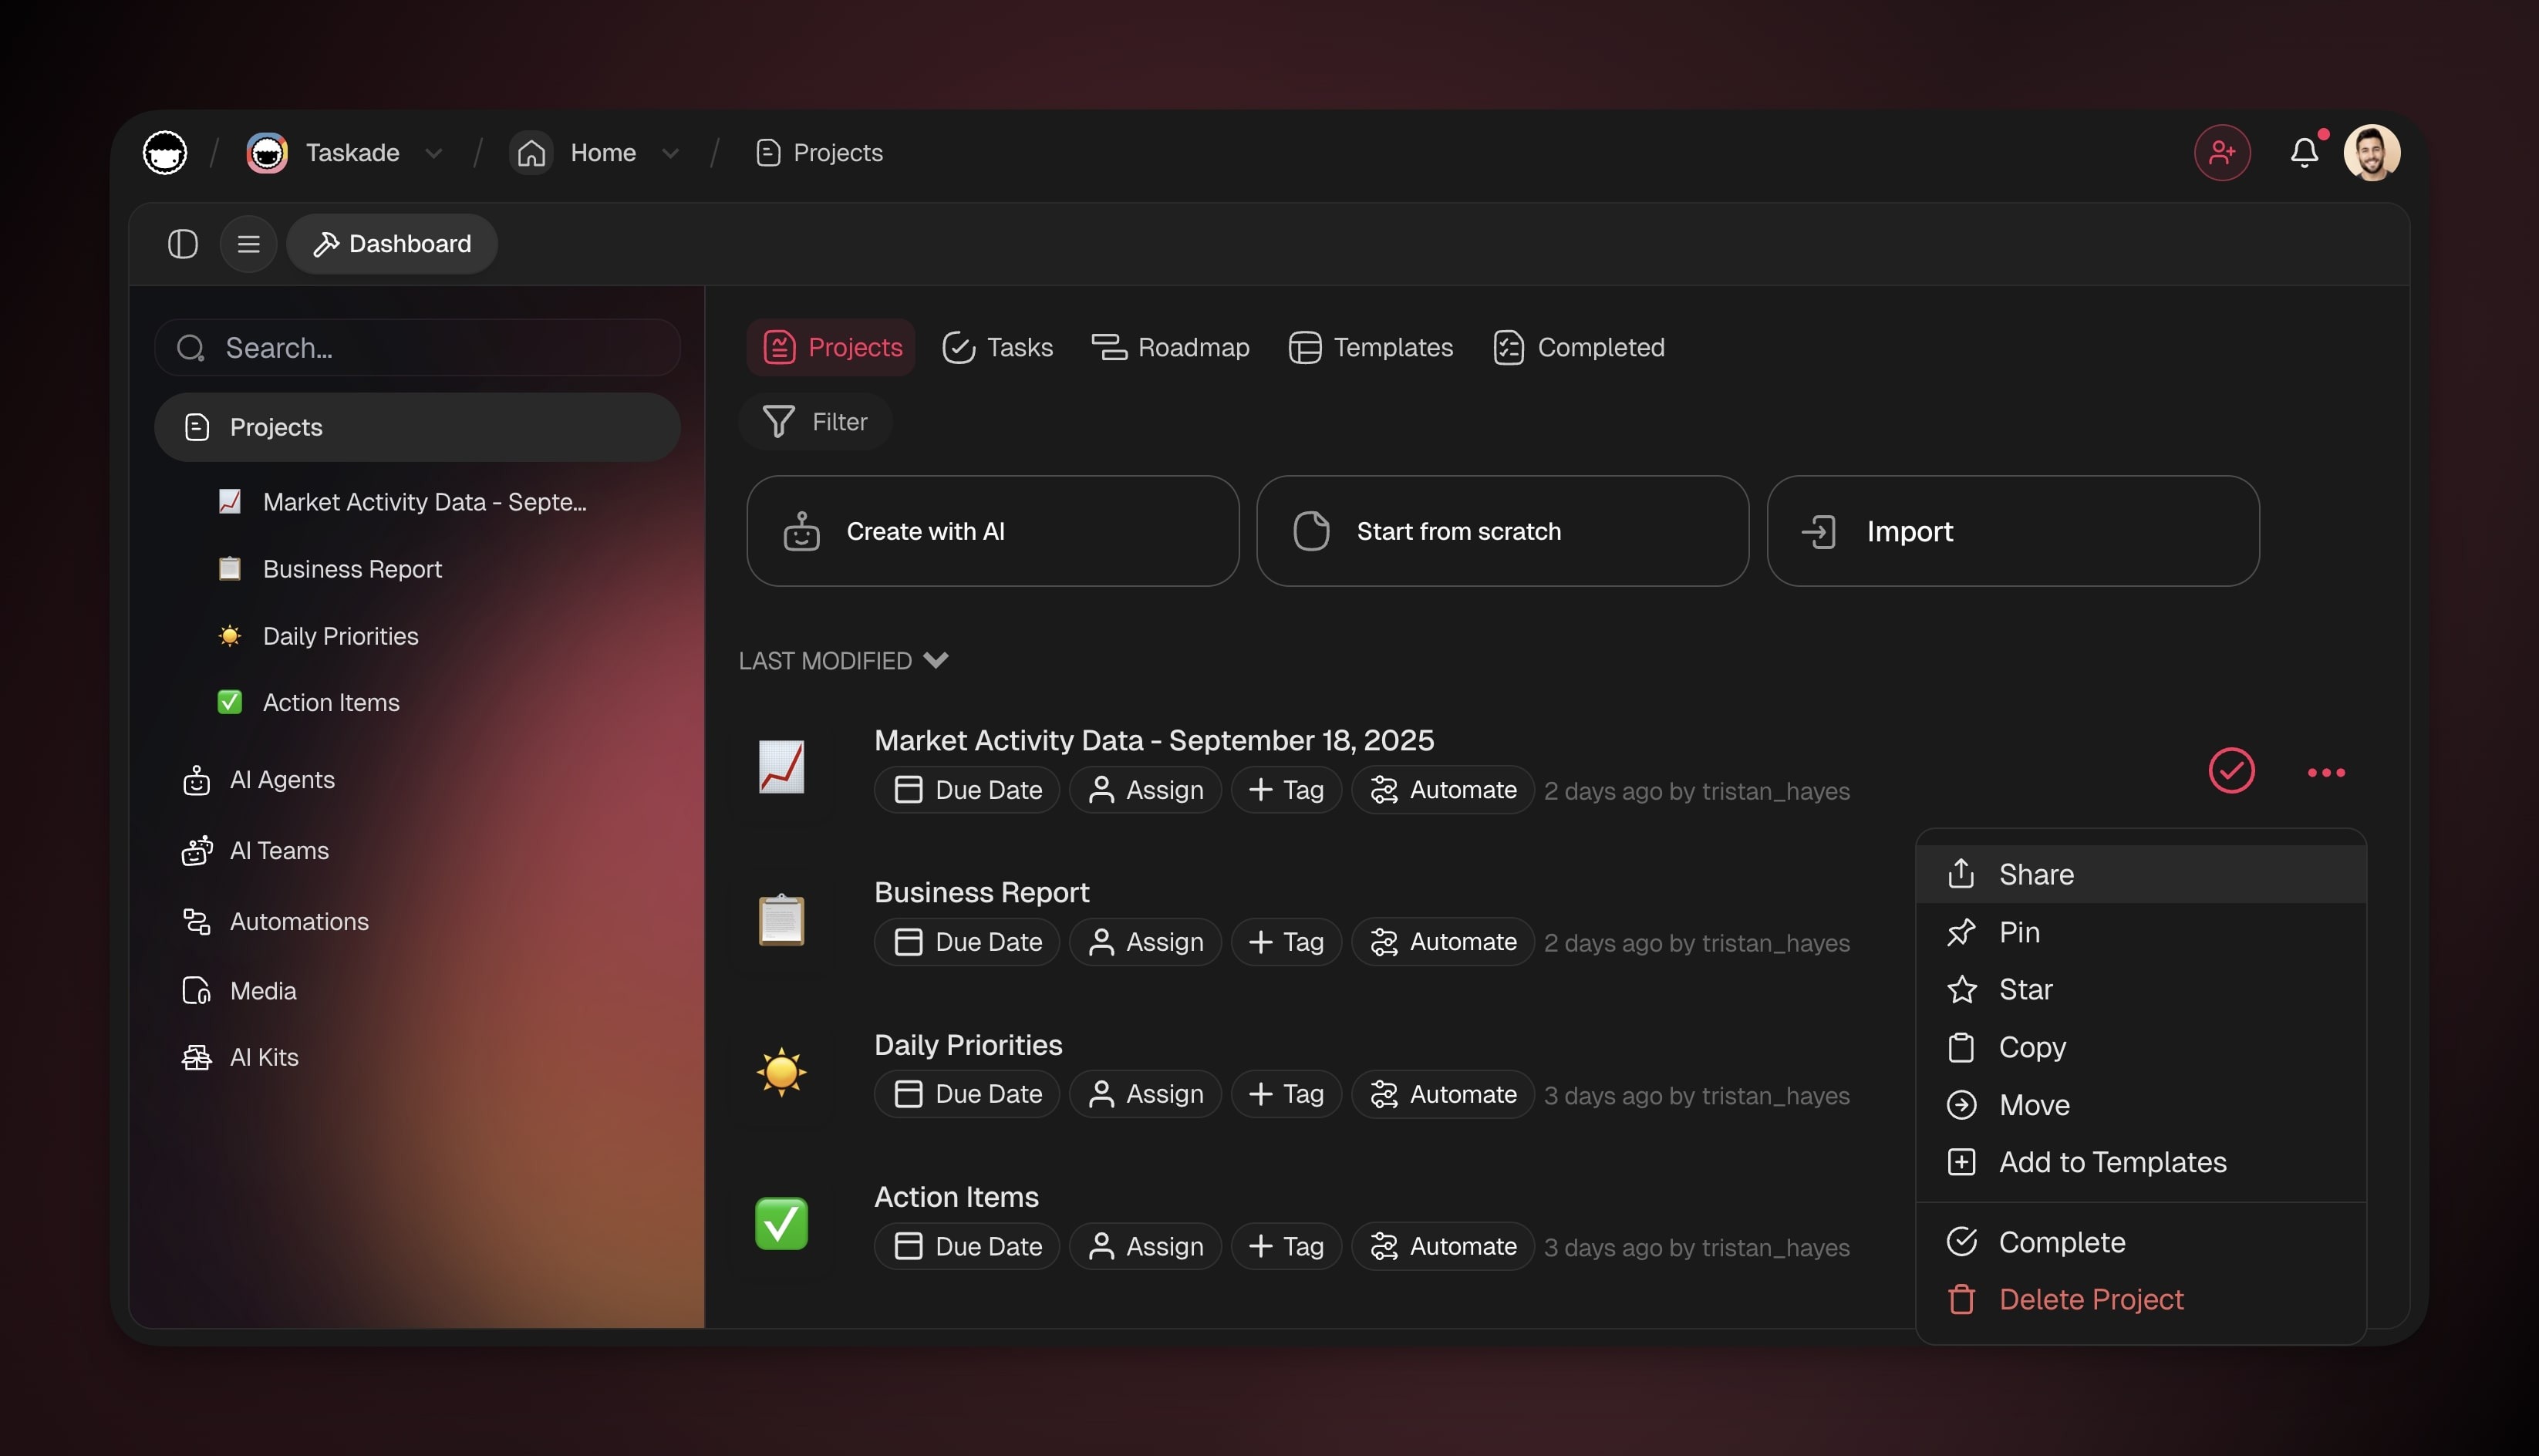Click the Taskade logo icon top left
2539x1456 pixels.
click(x=165, y=153)
